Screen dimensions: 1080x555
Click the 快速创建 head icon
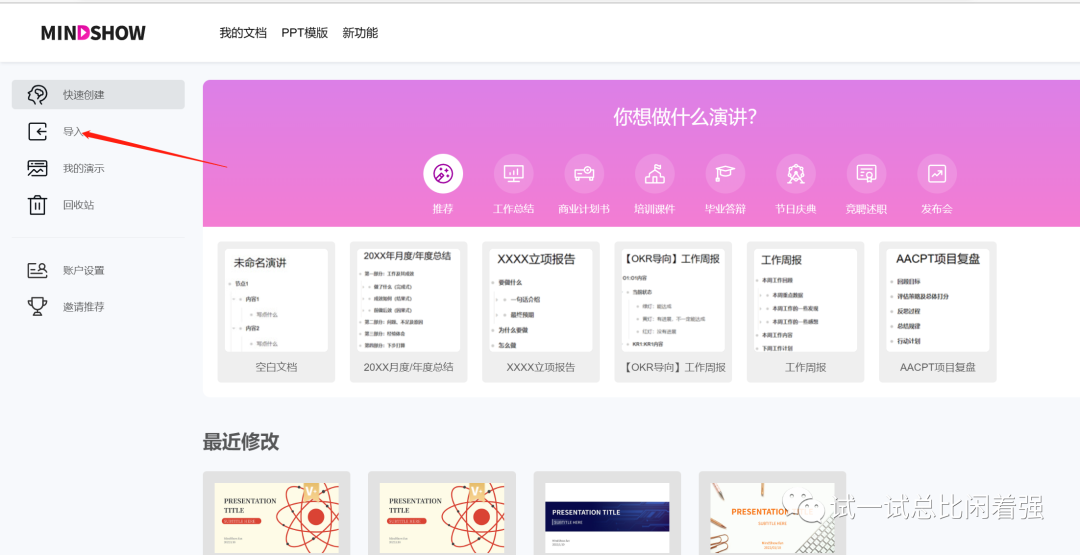click(37, 94)
